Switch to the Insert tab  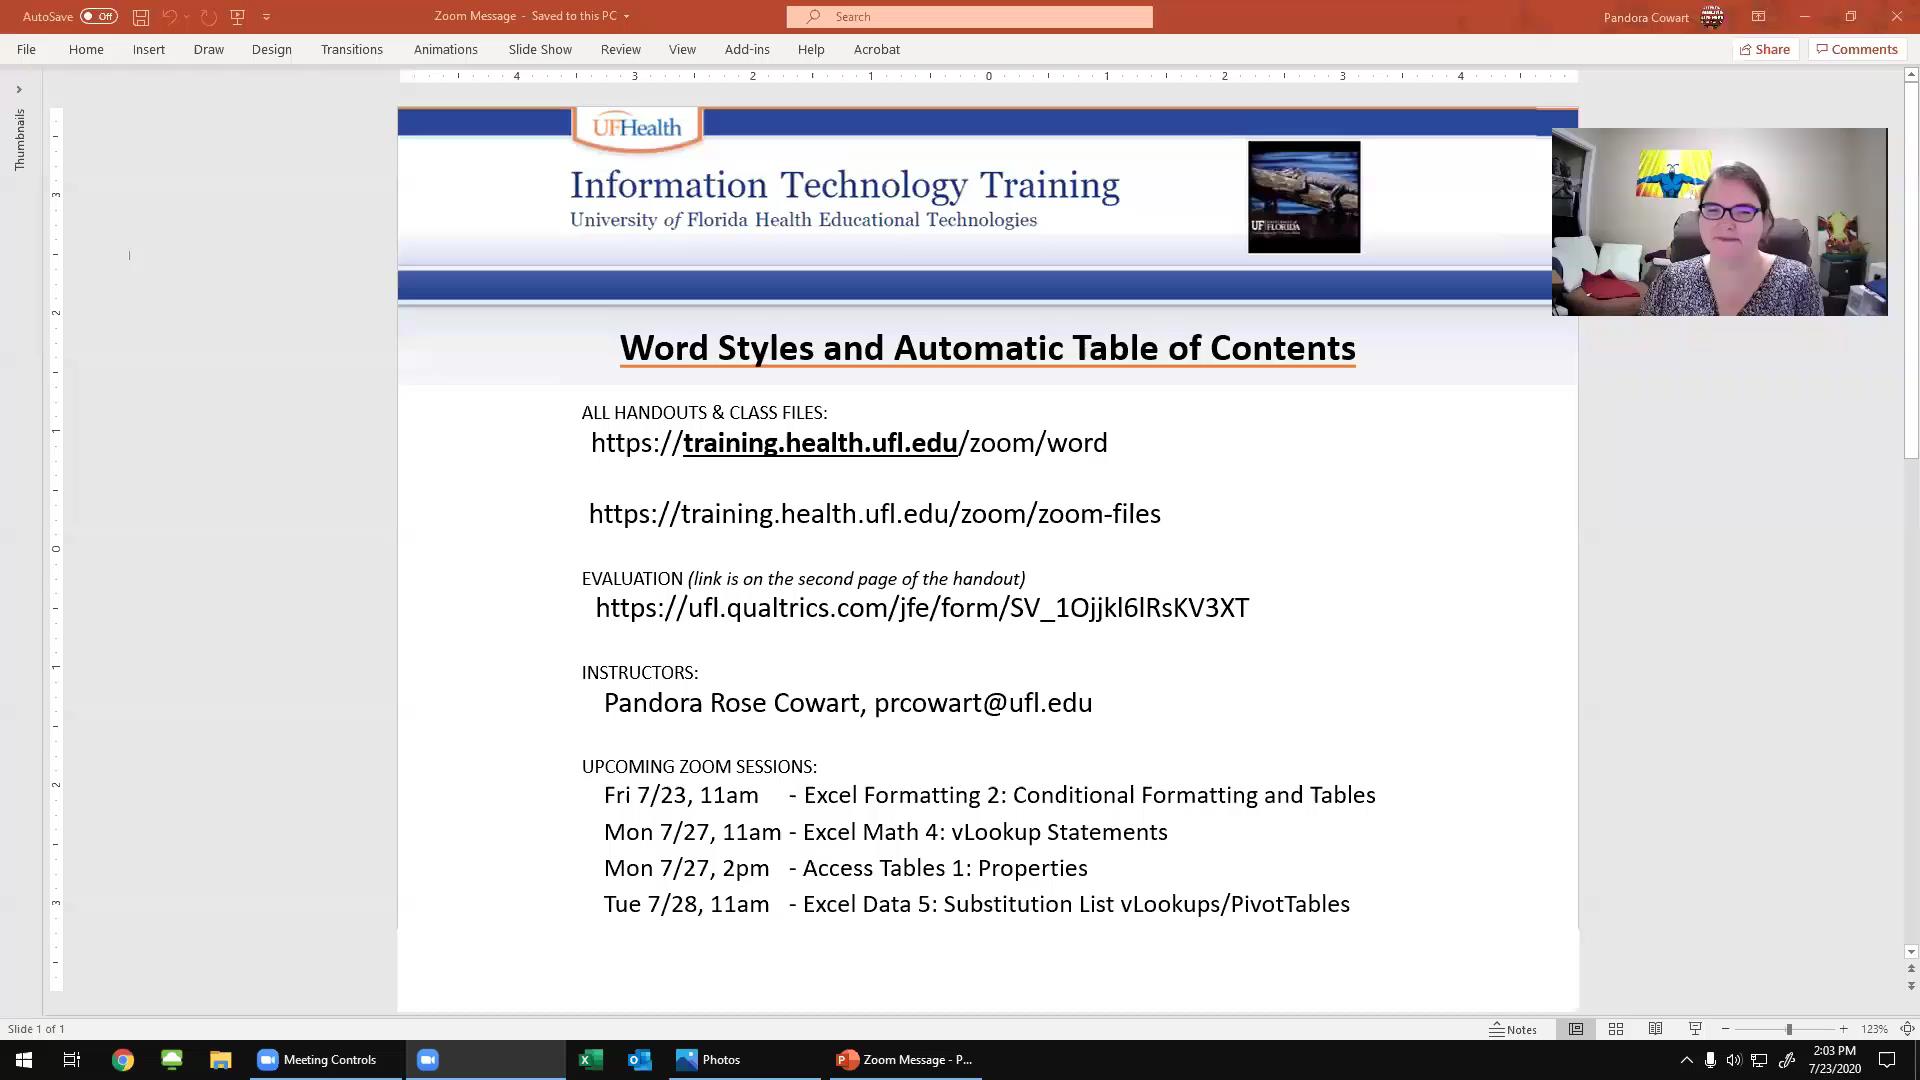(149, 49)
